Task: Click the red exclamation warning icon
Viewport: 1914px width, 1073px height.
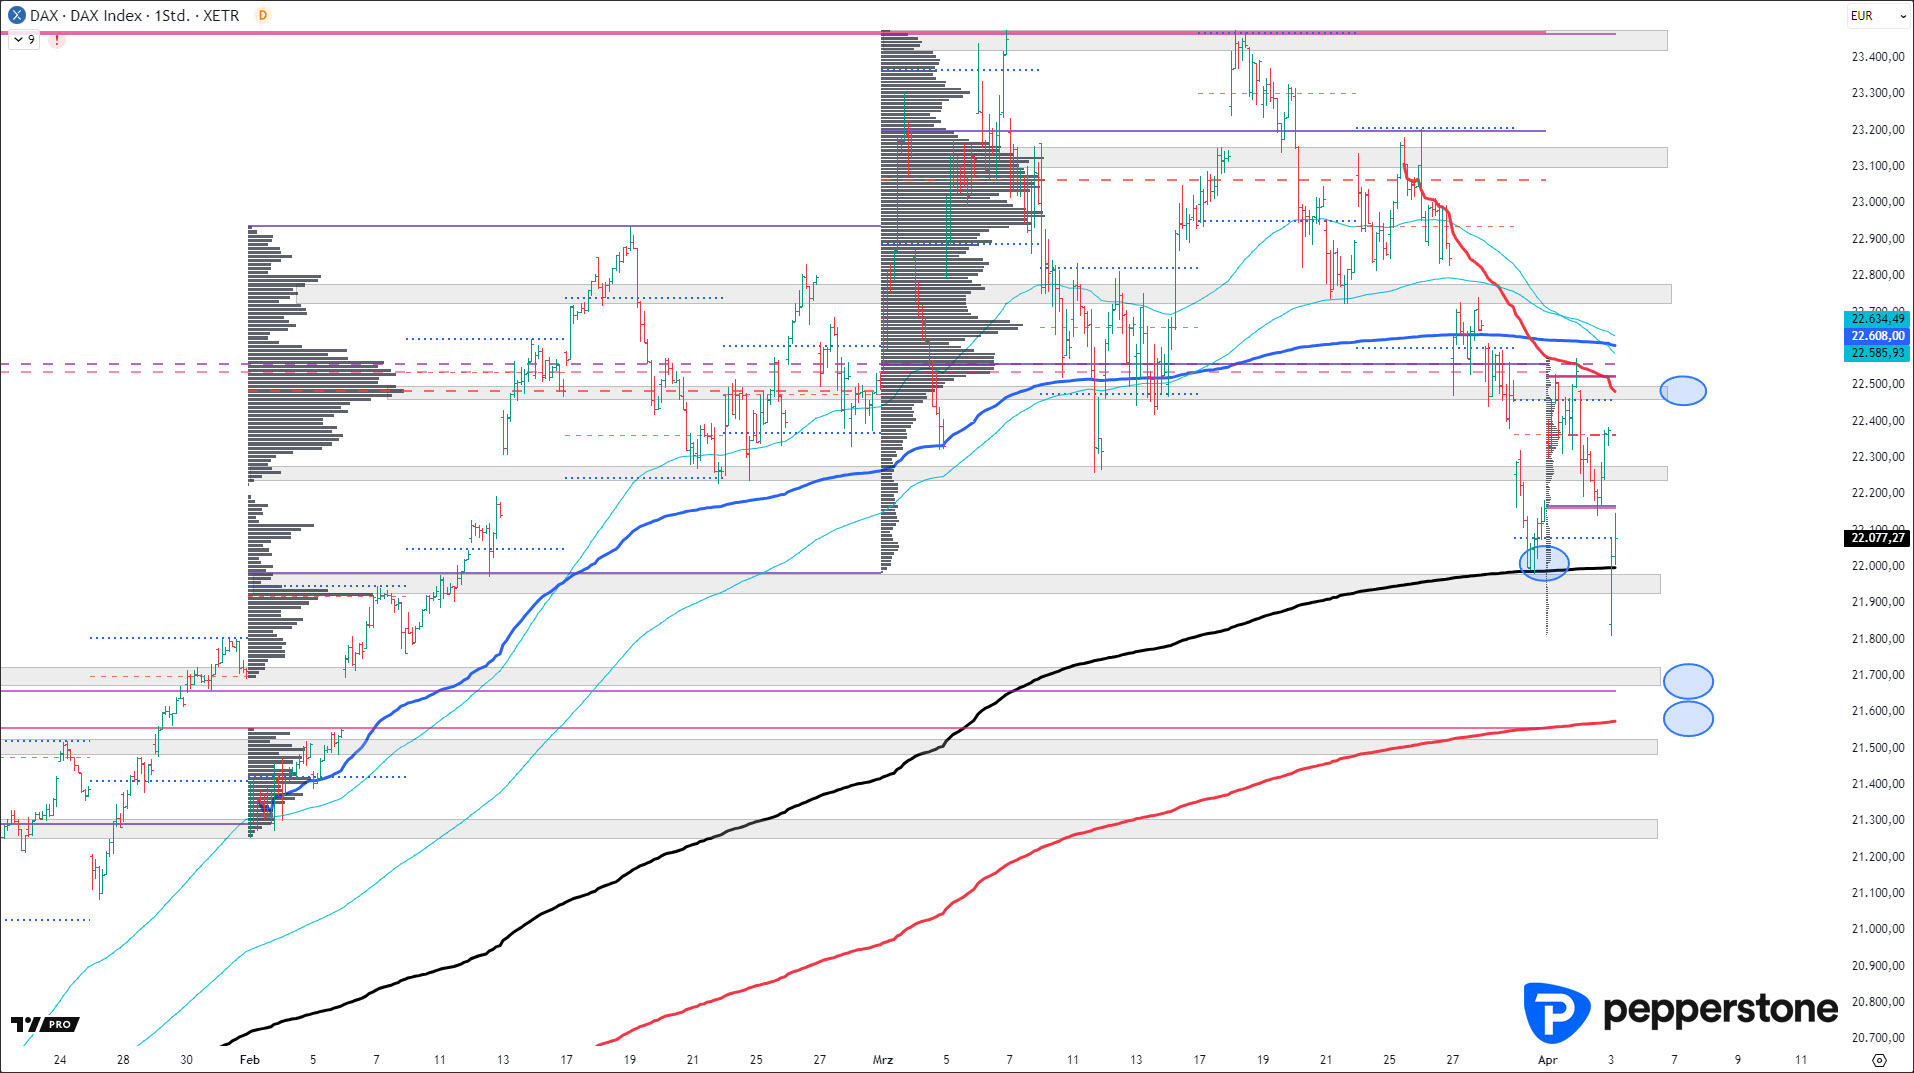Action: [x=57, y=40]
